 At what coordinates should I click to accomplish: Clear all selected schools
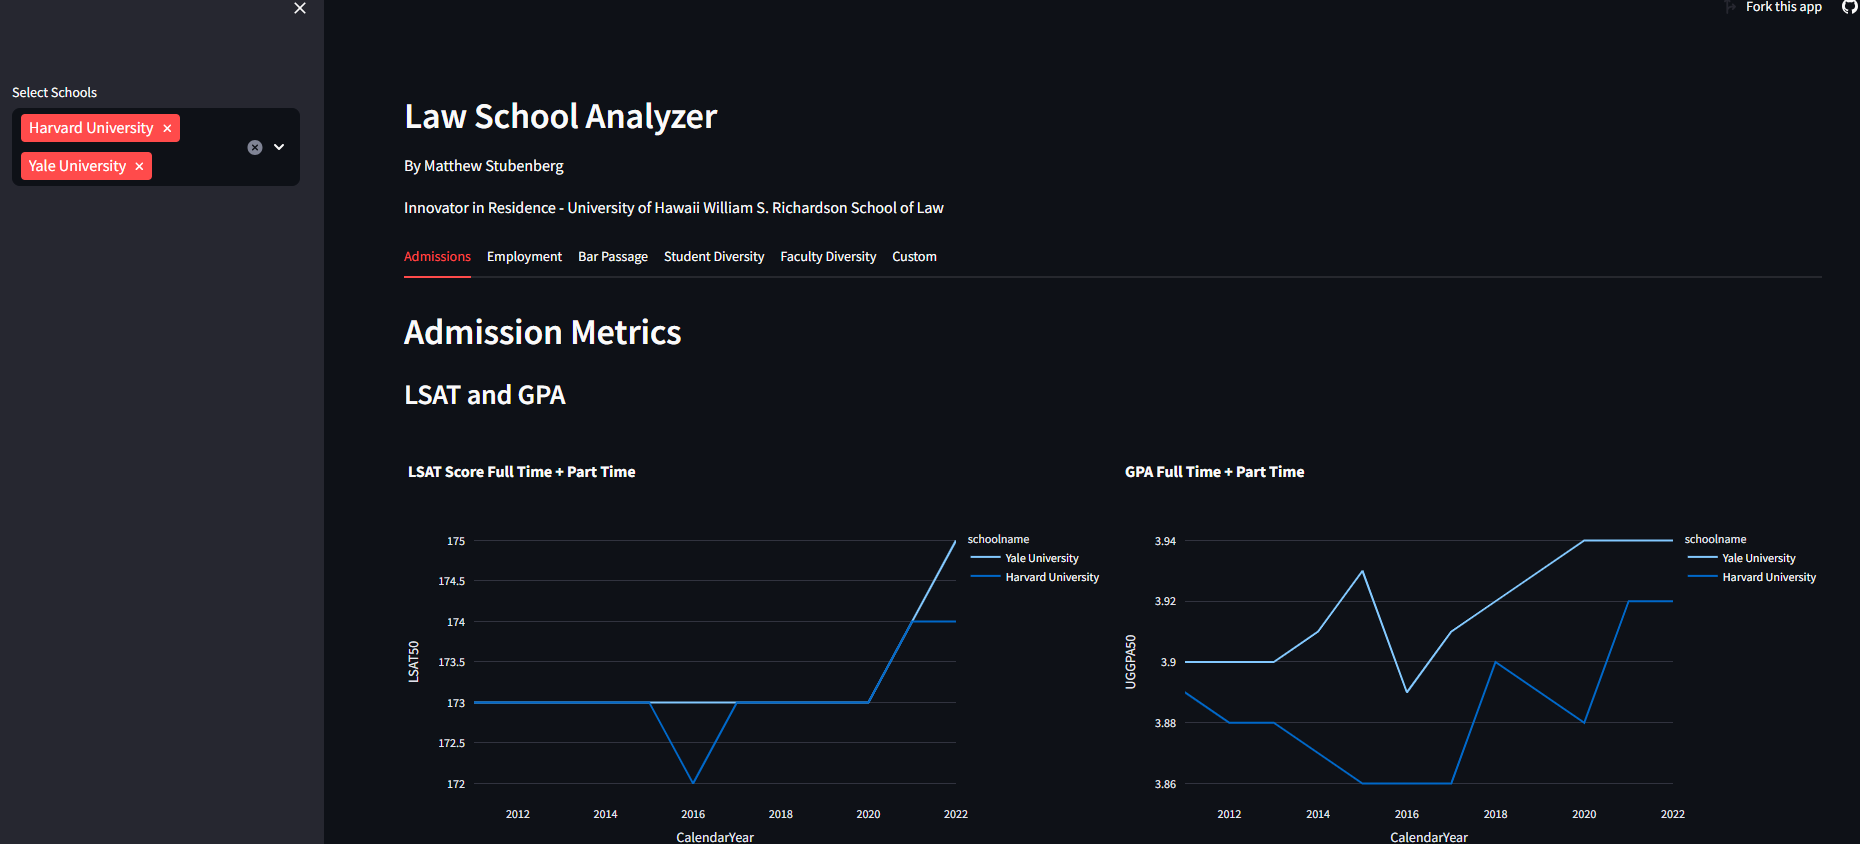(x=255, y=147)
